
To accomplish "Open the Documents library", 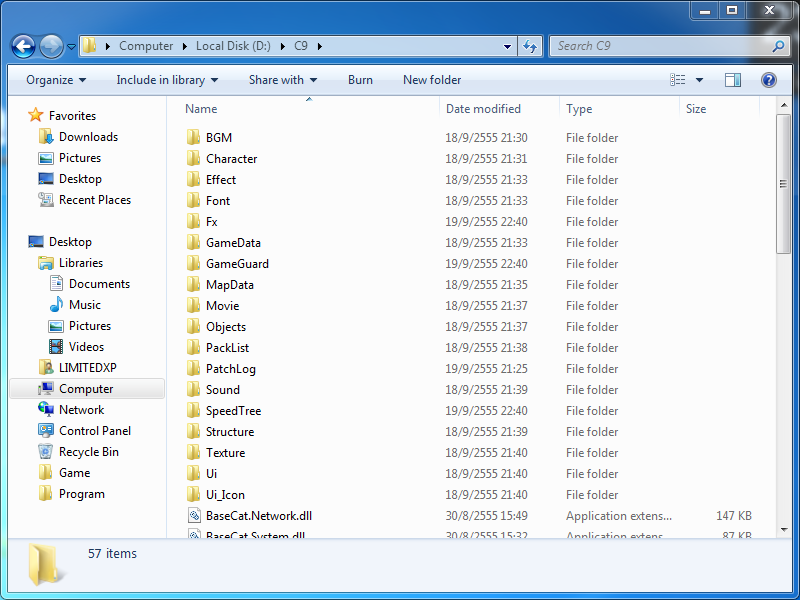I will 99,284.
